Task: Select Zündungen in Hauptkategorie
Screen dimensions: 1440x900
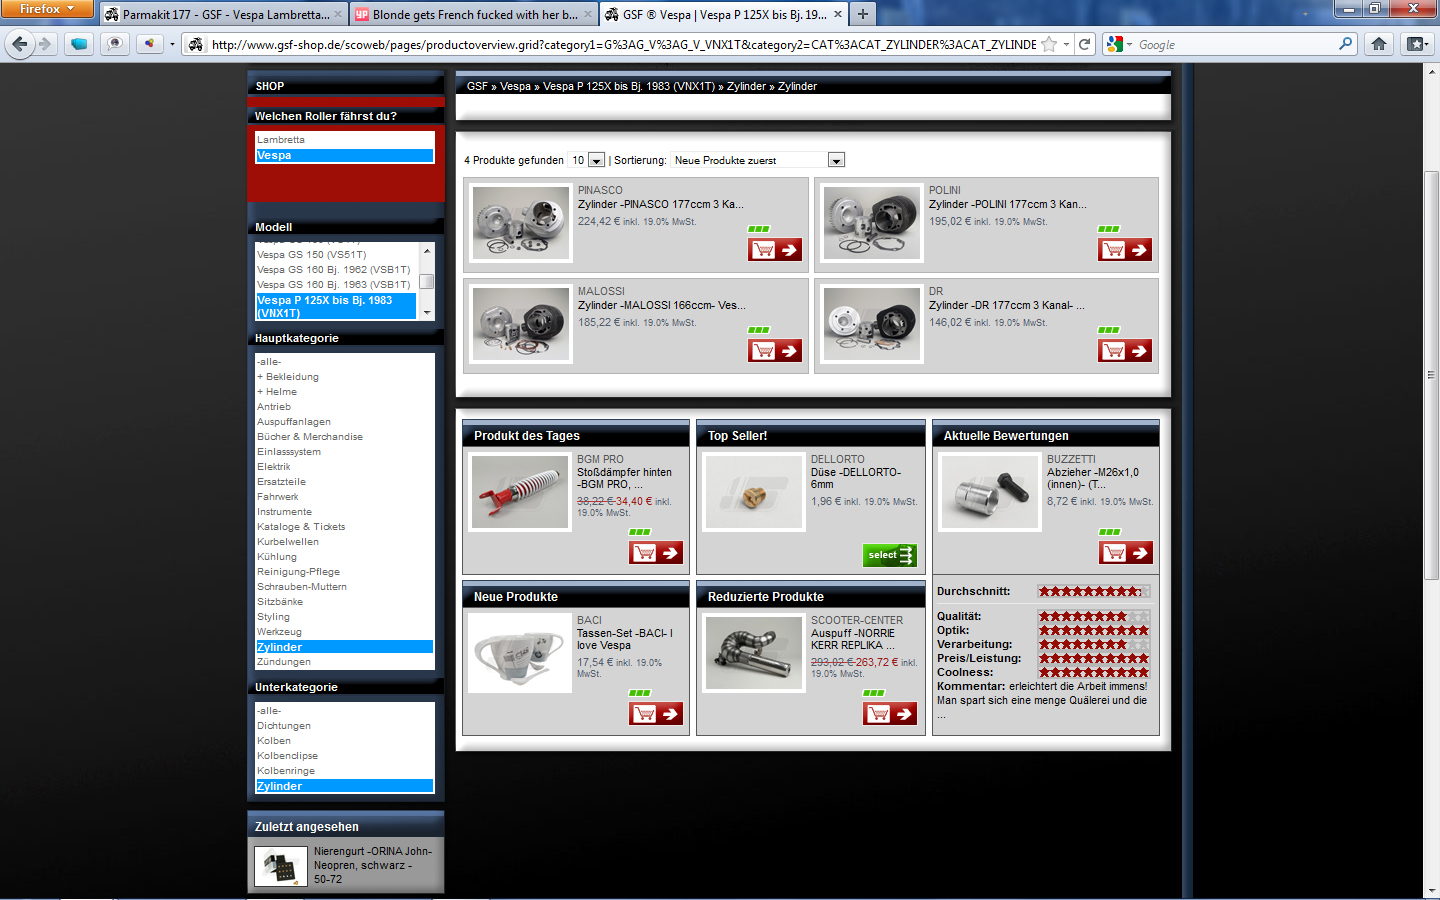Action: 284,662
